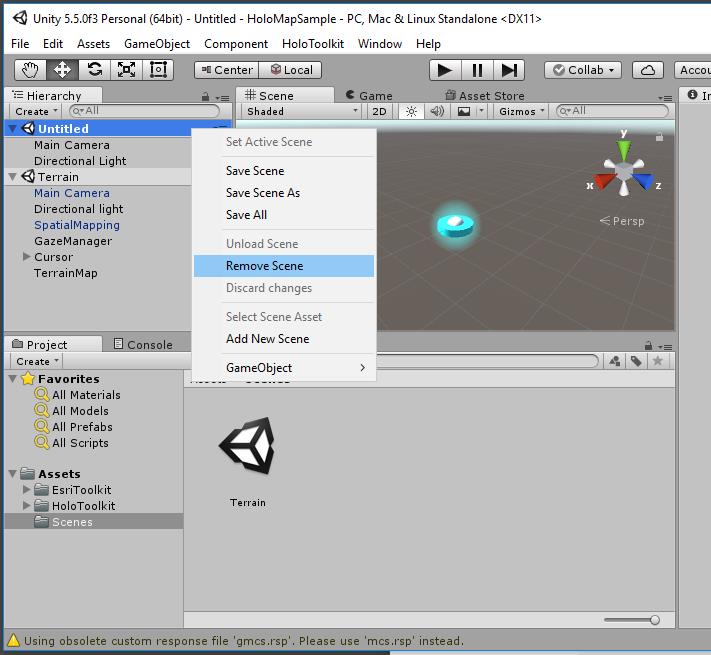
Task: Toggle scene lighting sun icon
Action: pyautogui.click(x=411, y=112)
